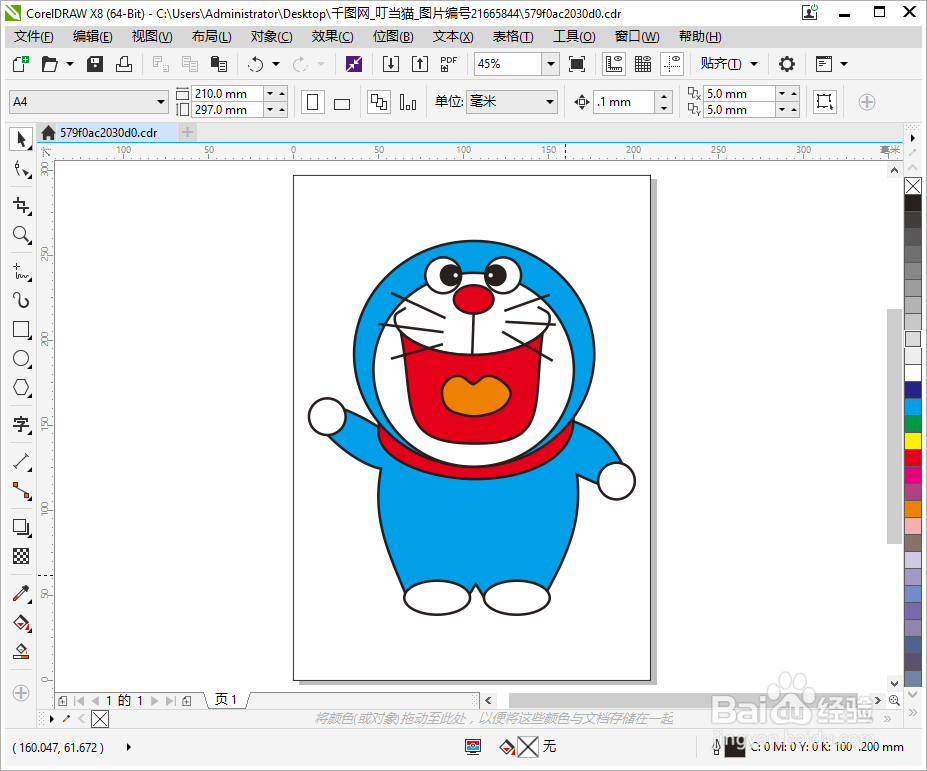
Task: Select the Transparency tool
Action: (x=21, y=556)
